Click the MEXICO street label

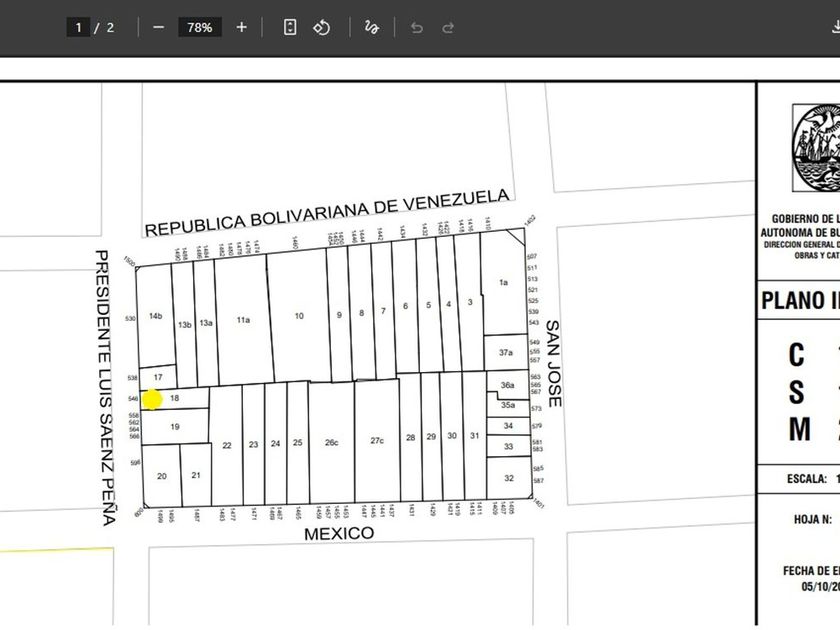click(x=339, y=534)
